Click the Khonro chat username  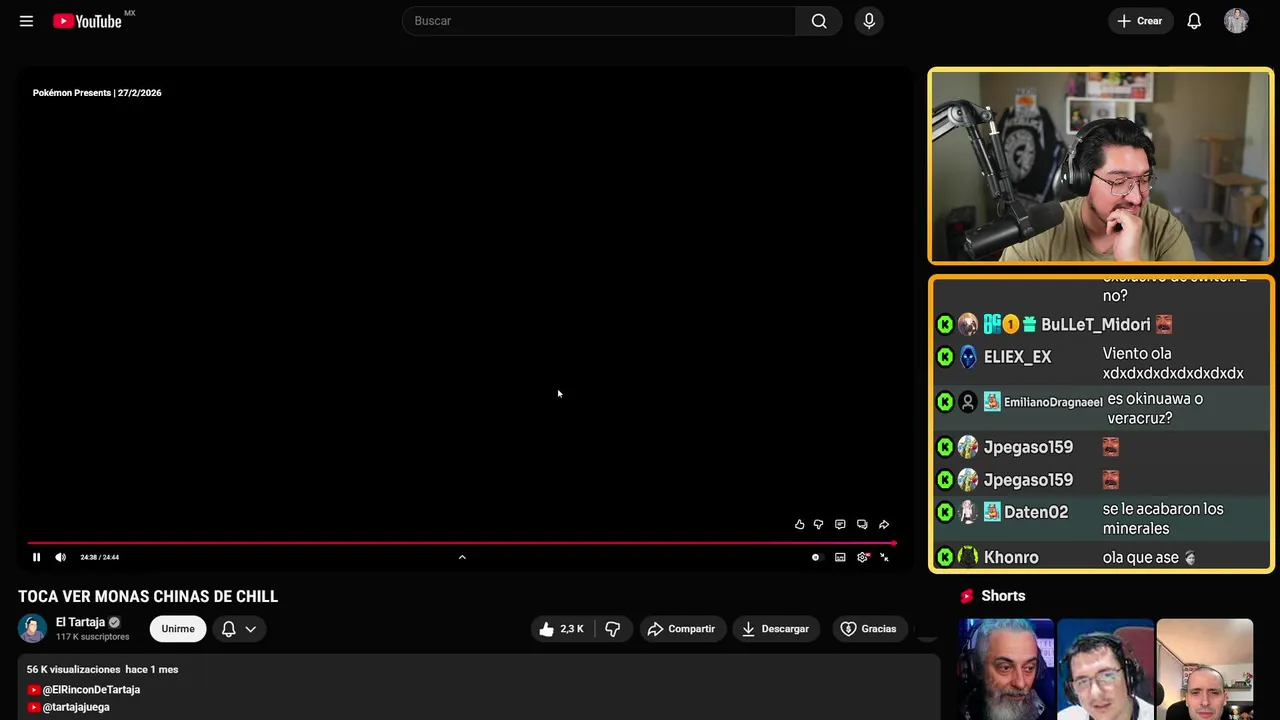click(x=1011, y=557)
